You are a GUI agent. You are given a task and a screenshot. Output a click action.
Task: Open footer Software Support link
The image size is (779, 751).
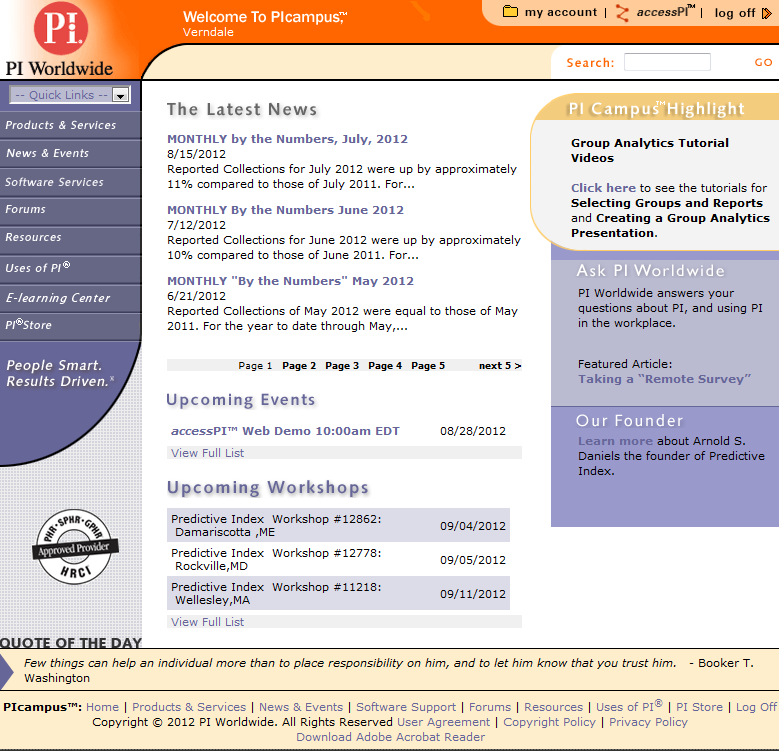coord(406,707)
